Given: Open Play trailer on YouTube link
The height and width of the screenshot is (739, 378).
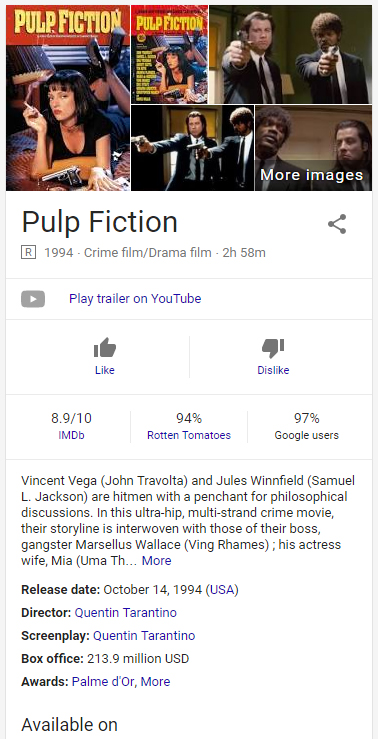Looking at the screenshot, I should (x=135, y=299).
